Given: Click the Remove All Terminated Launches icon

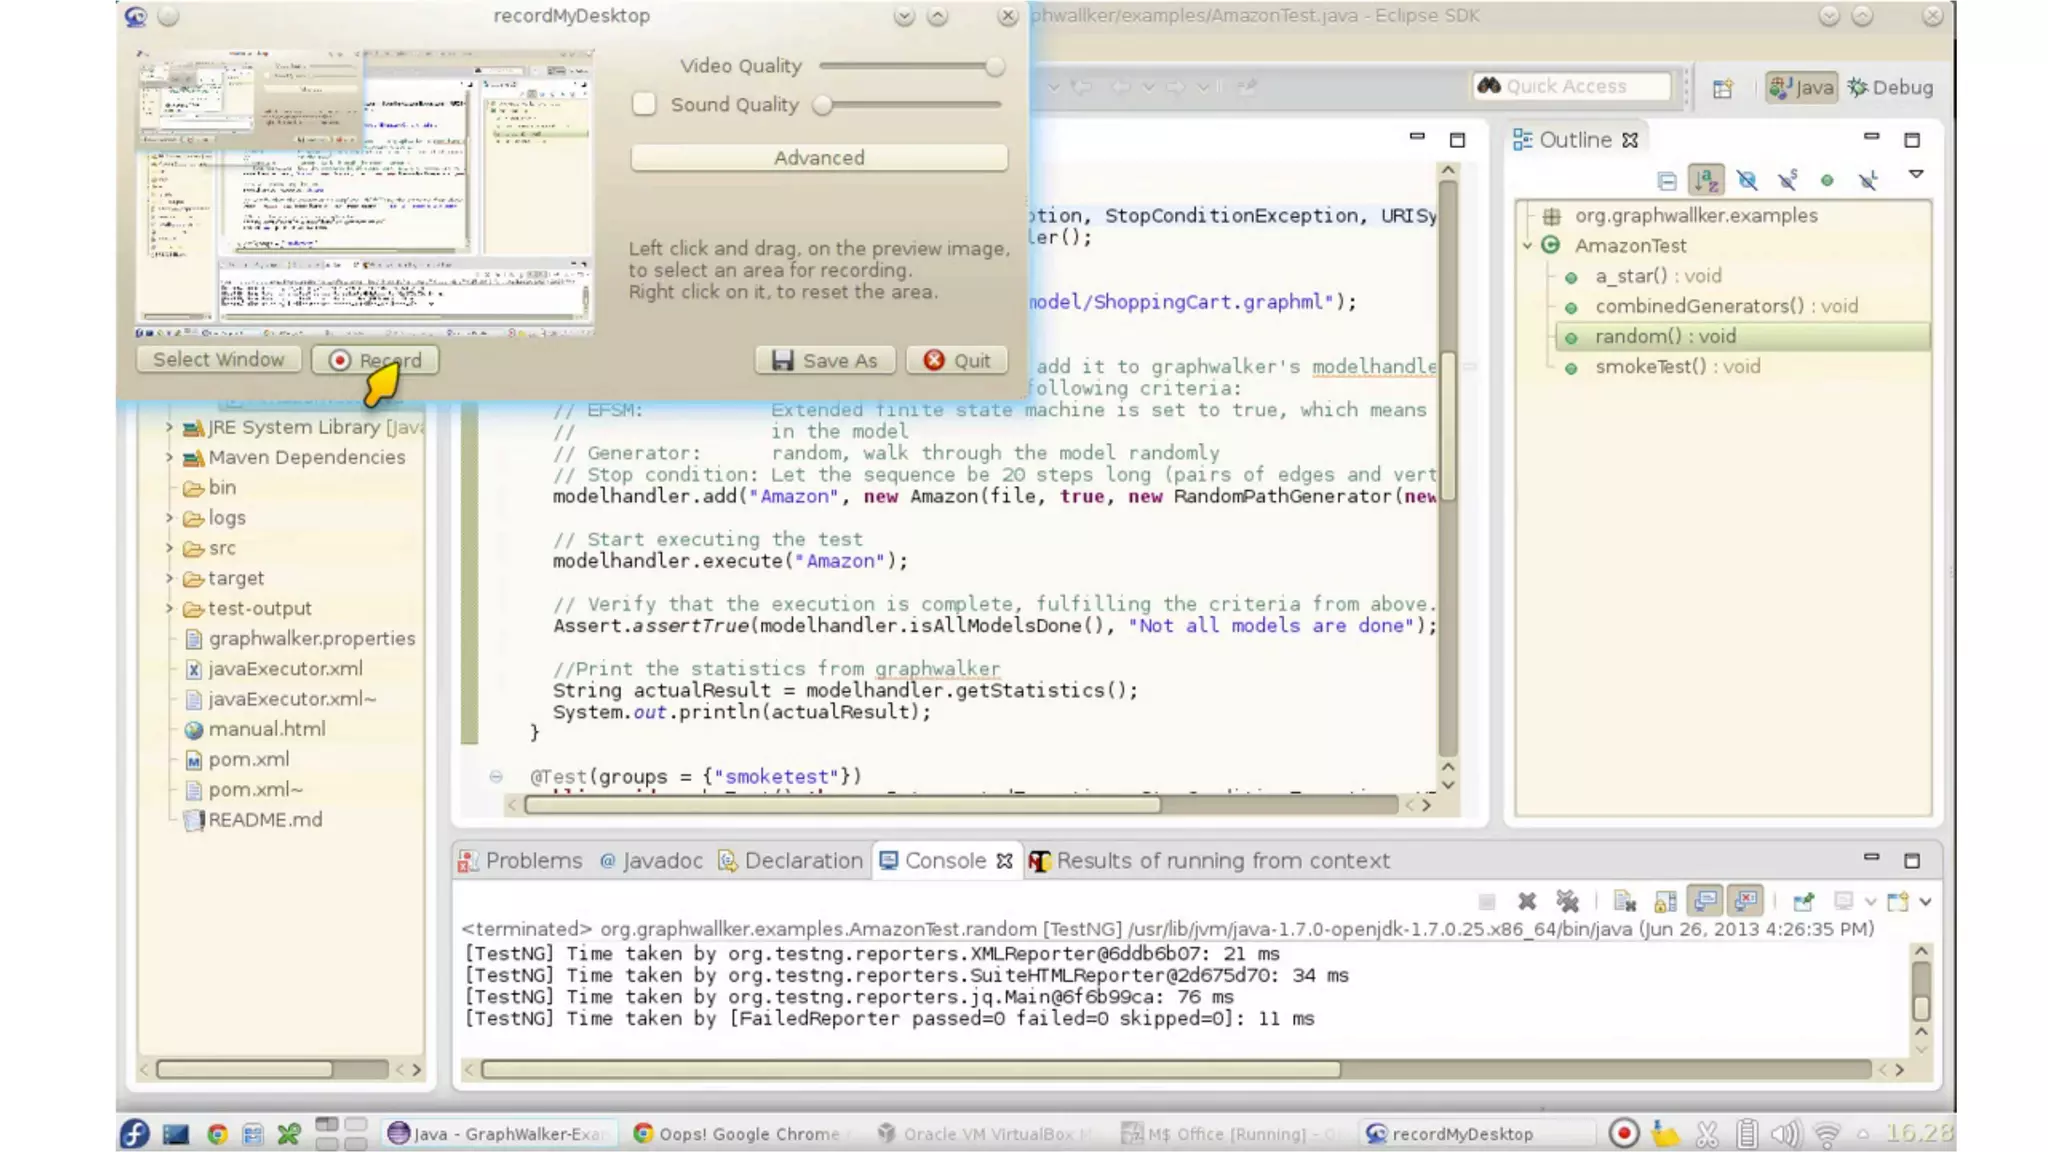Looking at the screenshot, I should 1567,902.
